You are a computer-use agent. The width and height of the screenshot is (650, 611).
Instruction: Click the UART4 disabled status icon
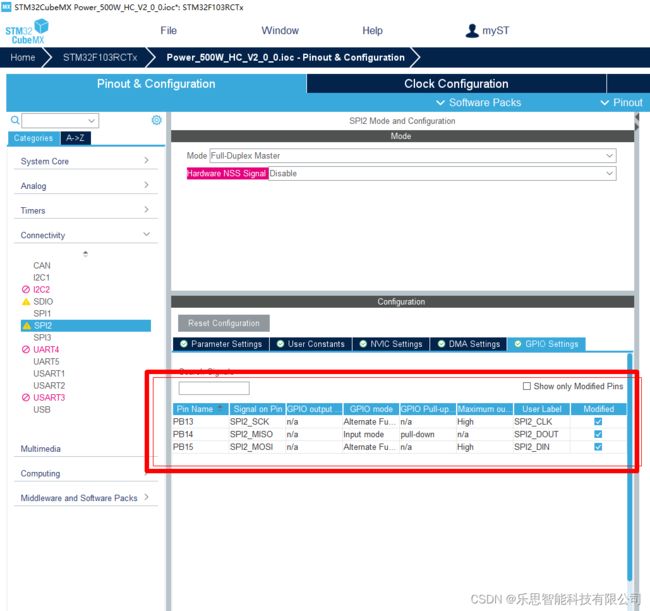[26, 349]
